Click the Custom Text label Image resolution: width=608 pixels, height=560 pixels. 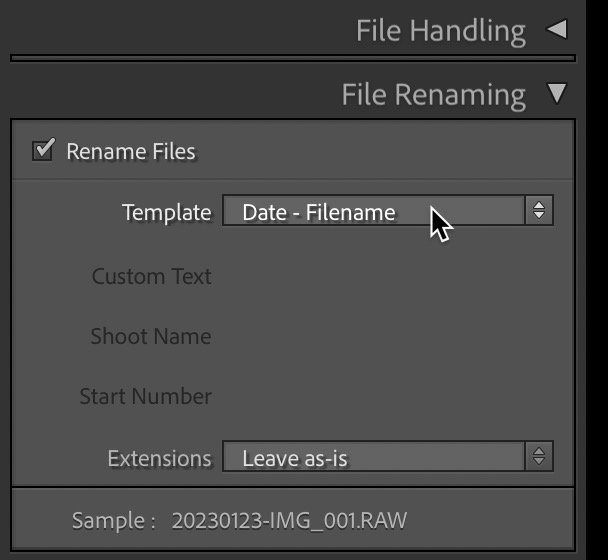click(152, 277)
